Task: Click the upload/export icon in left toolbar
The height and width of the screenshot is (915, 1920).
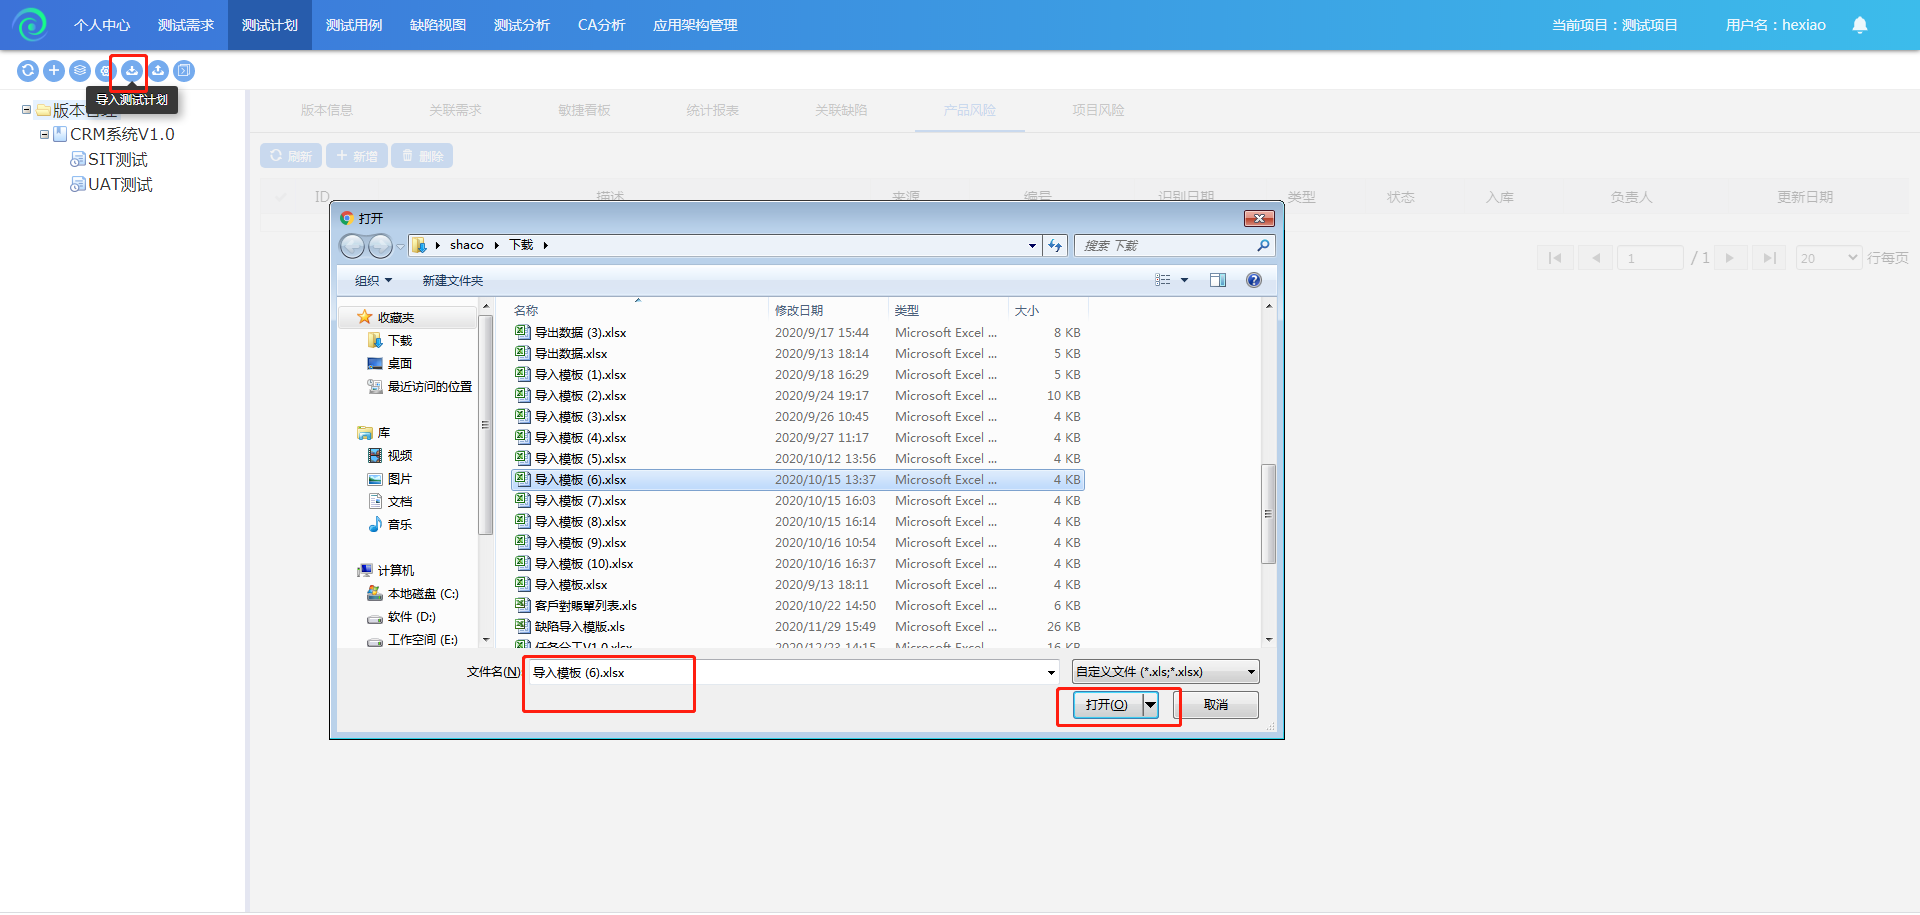Action: tap(158, 71)
